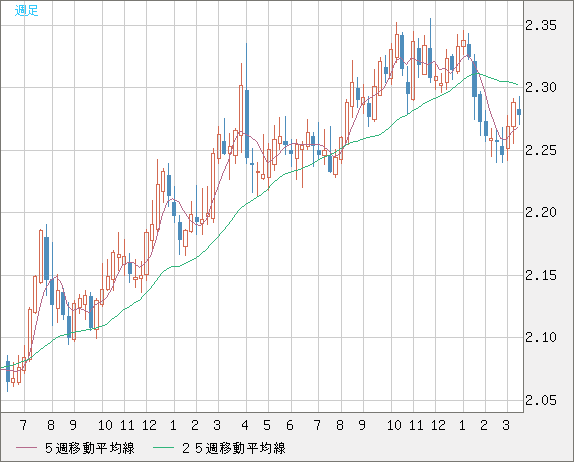Click the purple 5-week average legend line
Screen dimensions: 574x462
click(26, 448)
